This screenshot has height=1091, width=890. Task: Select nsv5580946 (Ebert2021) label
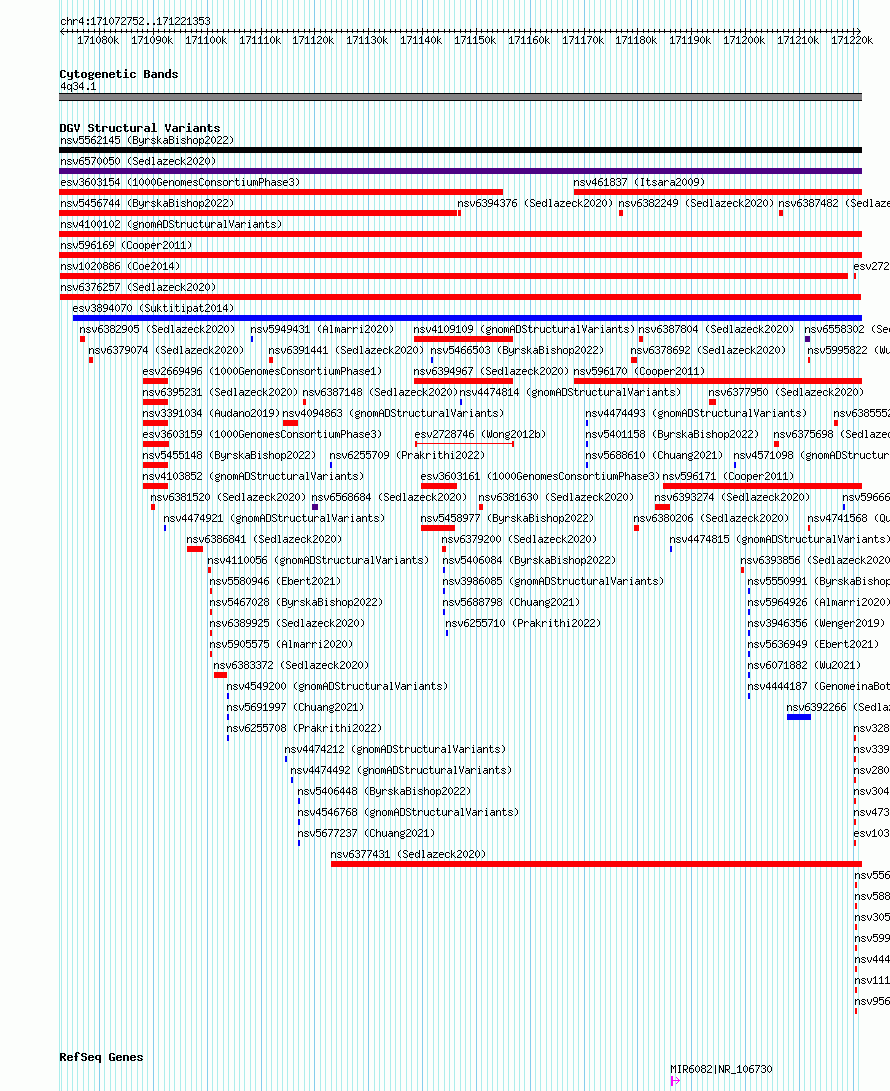(x=276, y=580)
